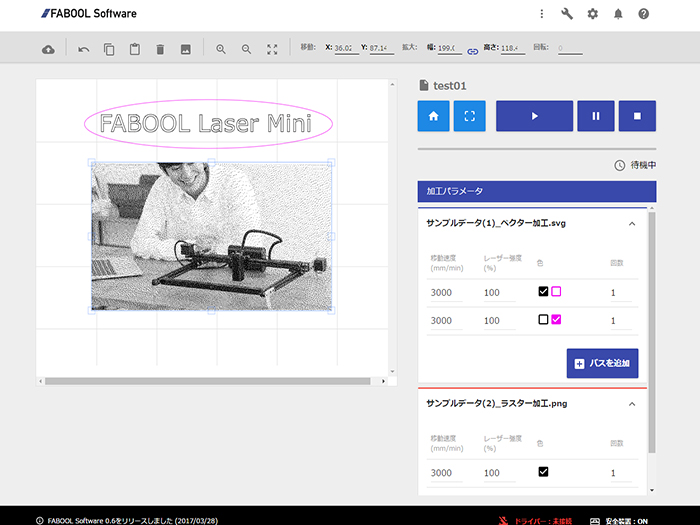Open the wrench tools icon
Viewport: 700px width, 525px height.
(567, 14)
